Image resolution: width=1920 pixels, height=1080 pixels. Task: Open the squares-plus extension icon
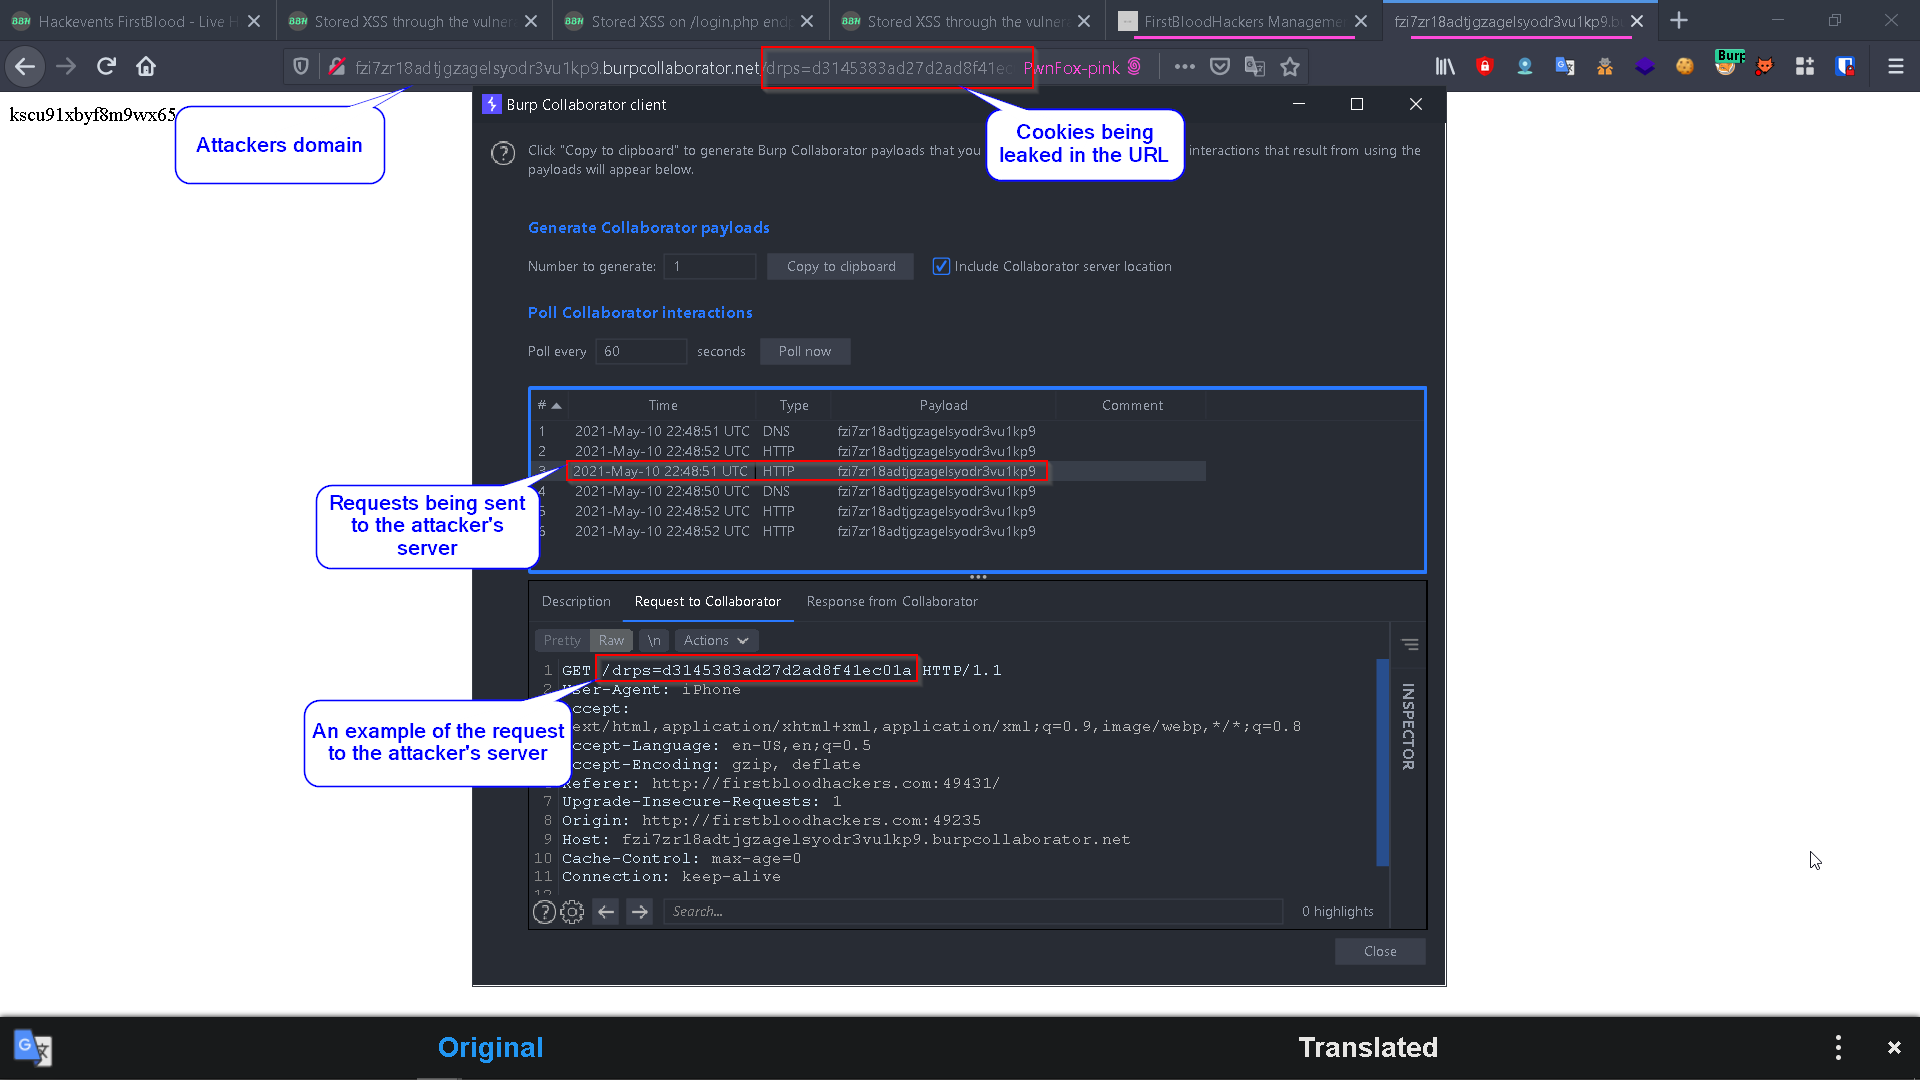(1805, 67)
